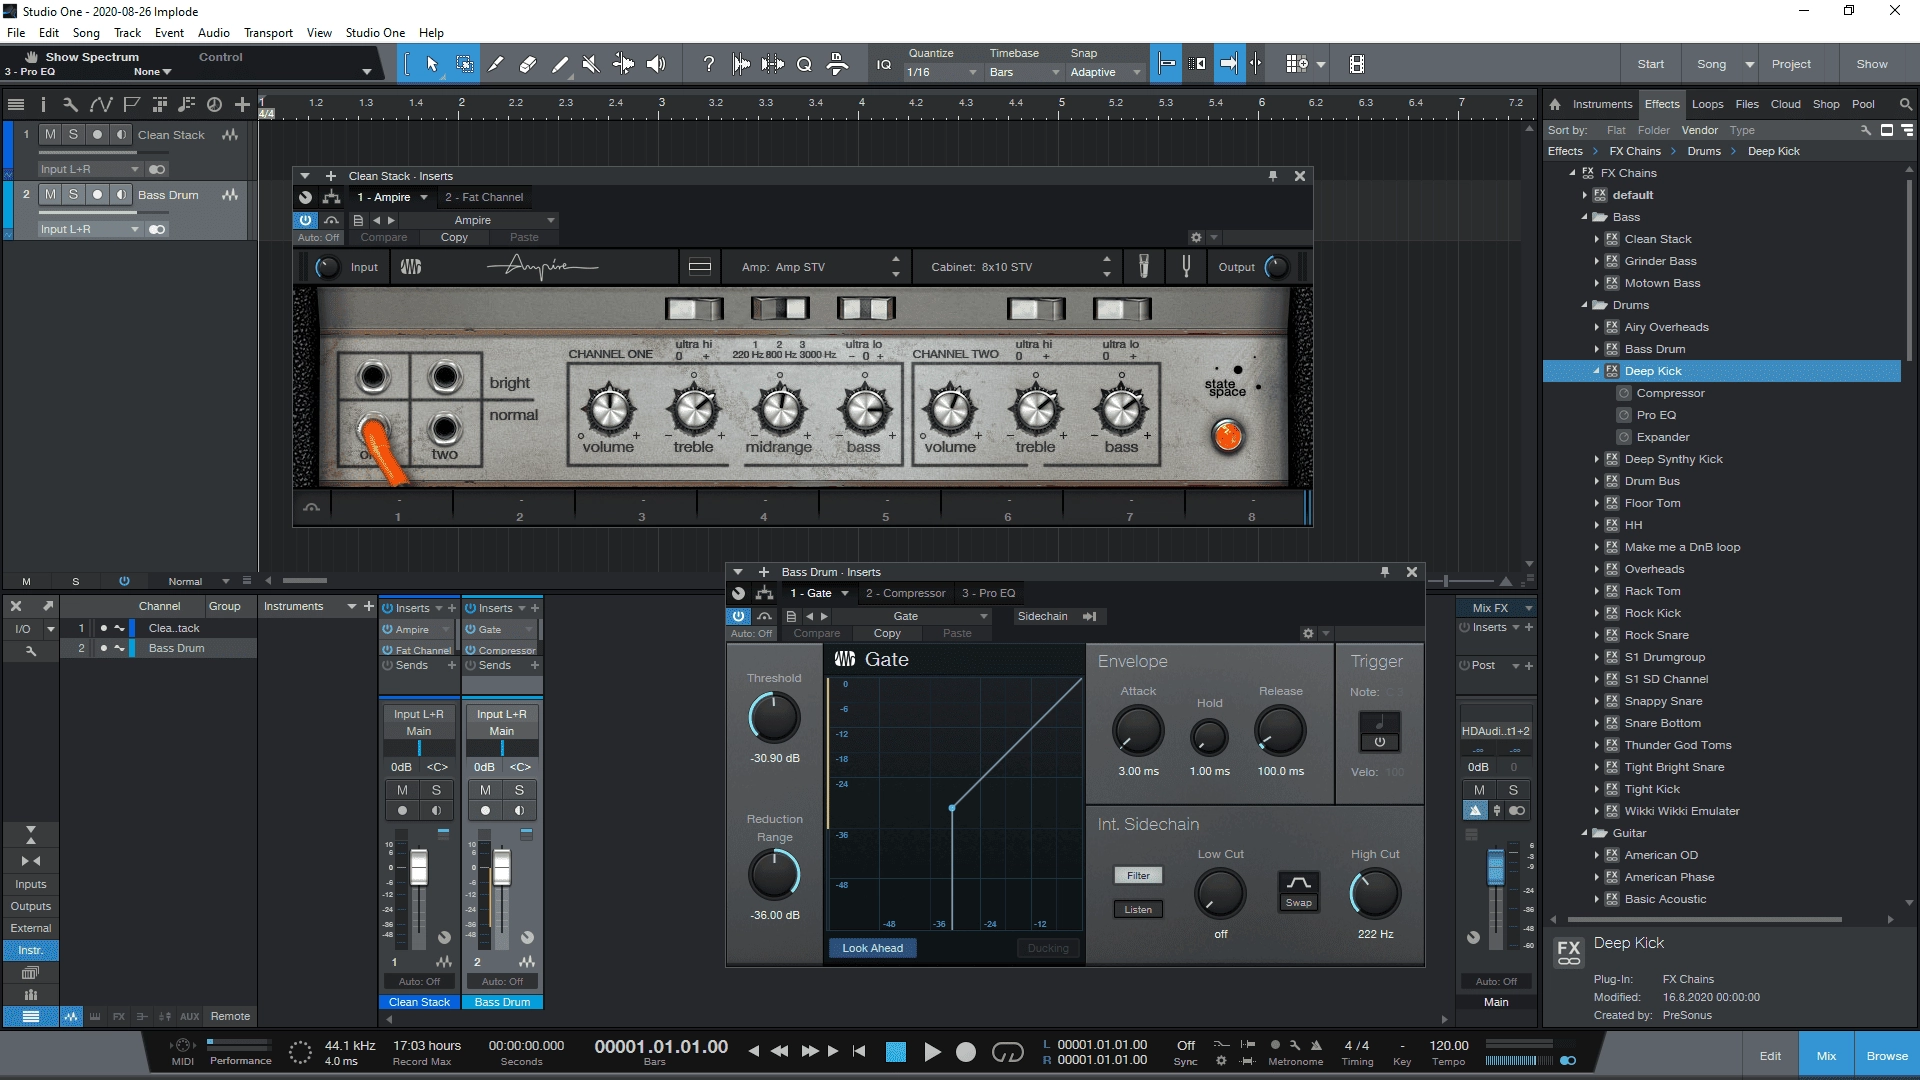The width and height of the screenshot is (1920, 1080).
Task: Click the Record button in transport
Action: point(966,1052)
